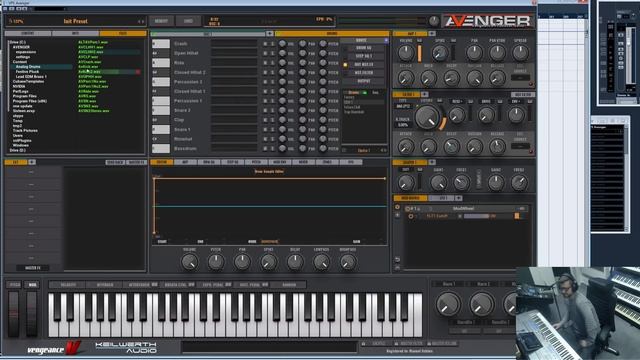Click the top icon left of the mod matrix list
The image size is (640, 360).
pos(398,207)
